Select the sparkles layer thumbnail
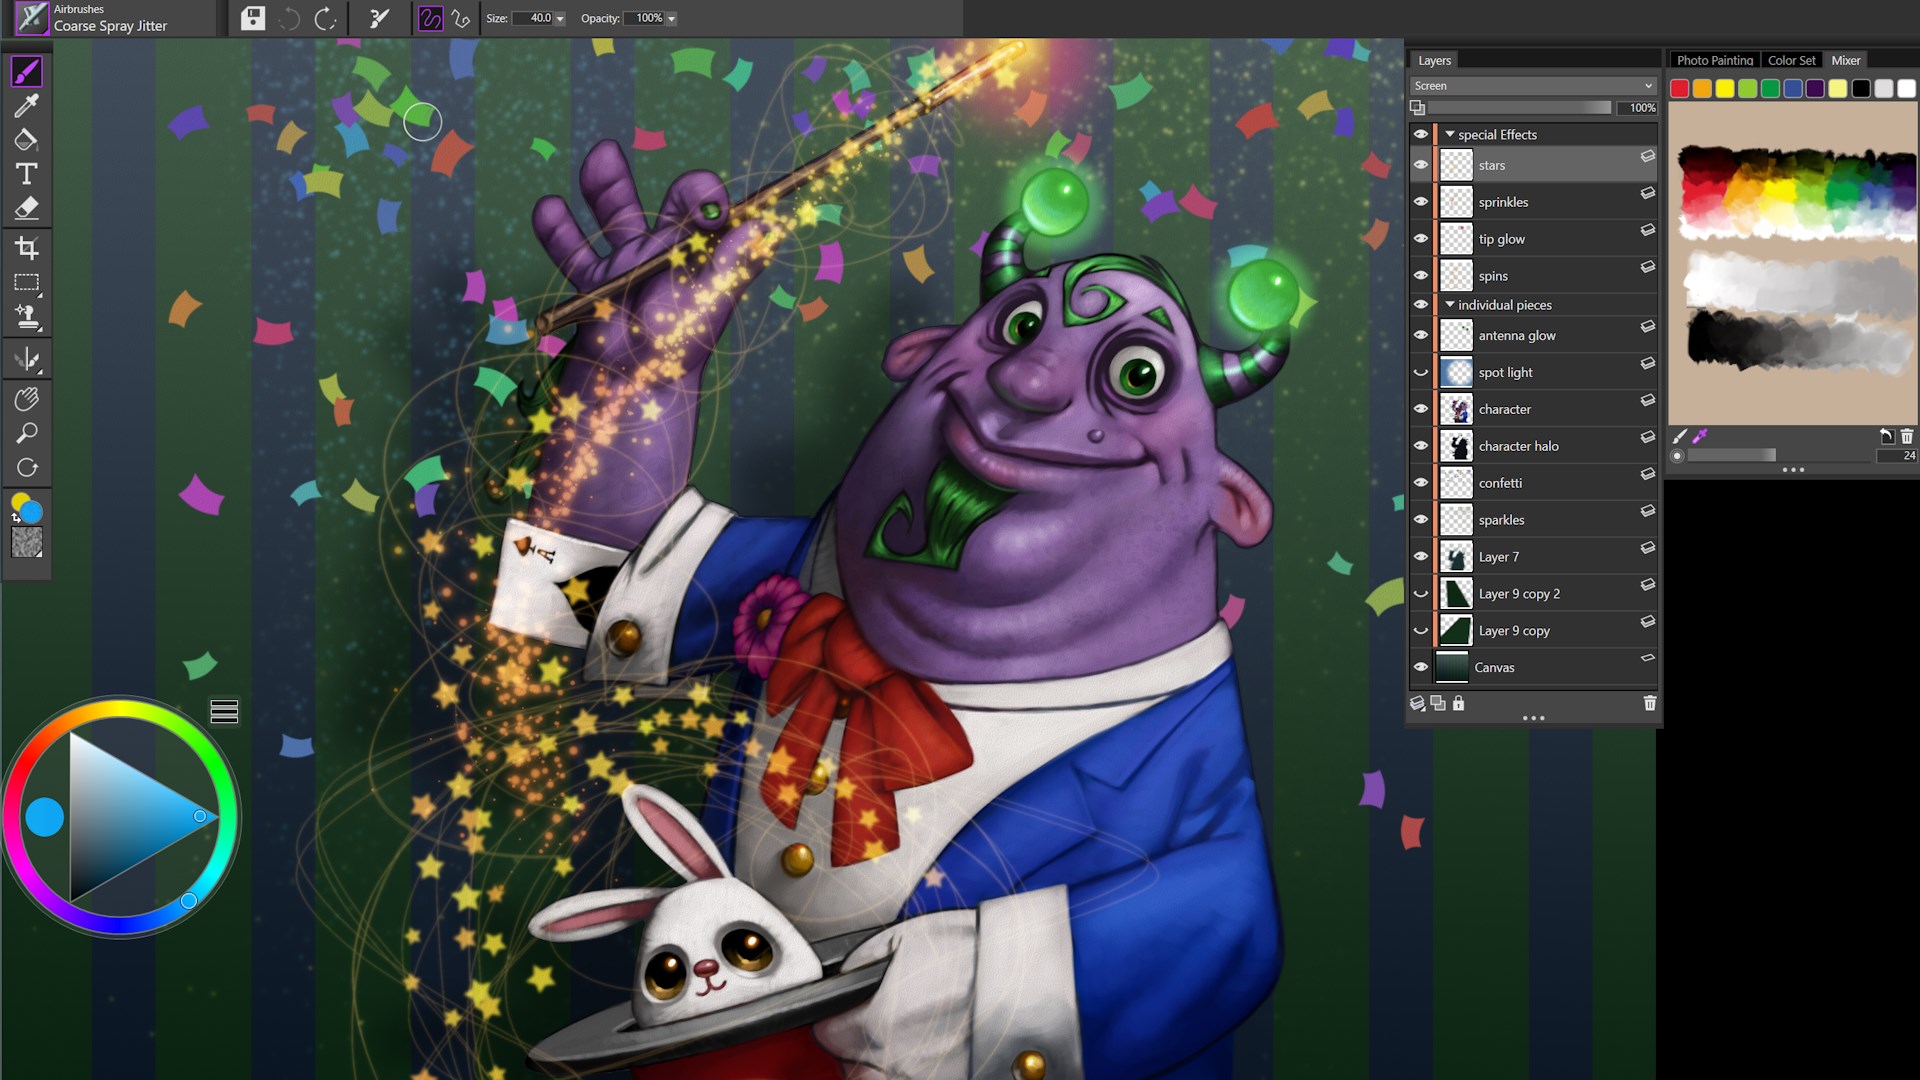The image size is (1920, 1080). coord(1456,520)
